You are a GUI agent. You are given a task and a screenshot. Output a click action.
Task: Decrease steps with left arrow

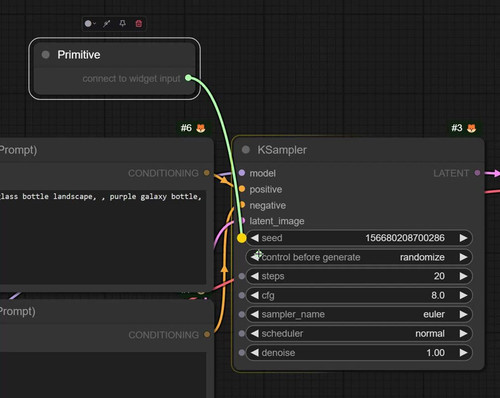point(254,276)
